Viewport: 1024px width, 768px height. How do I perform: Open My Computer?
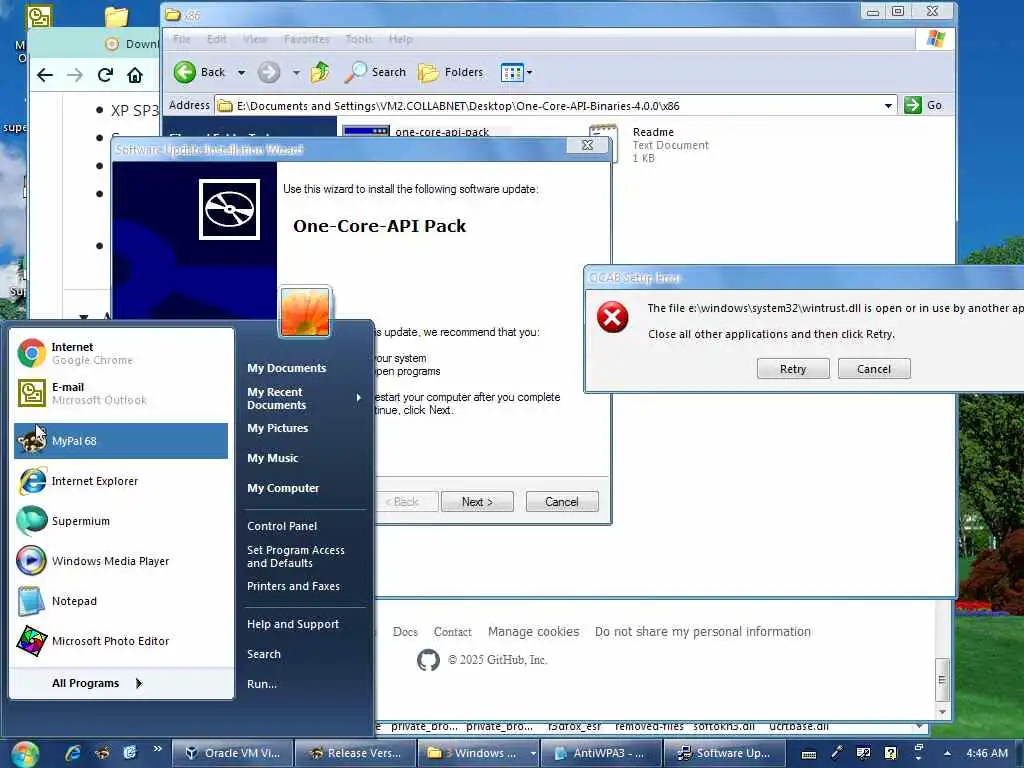283,488
